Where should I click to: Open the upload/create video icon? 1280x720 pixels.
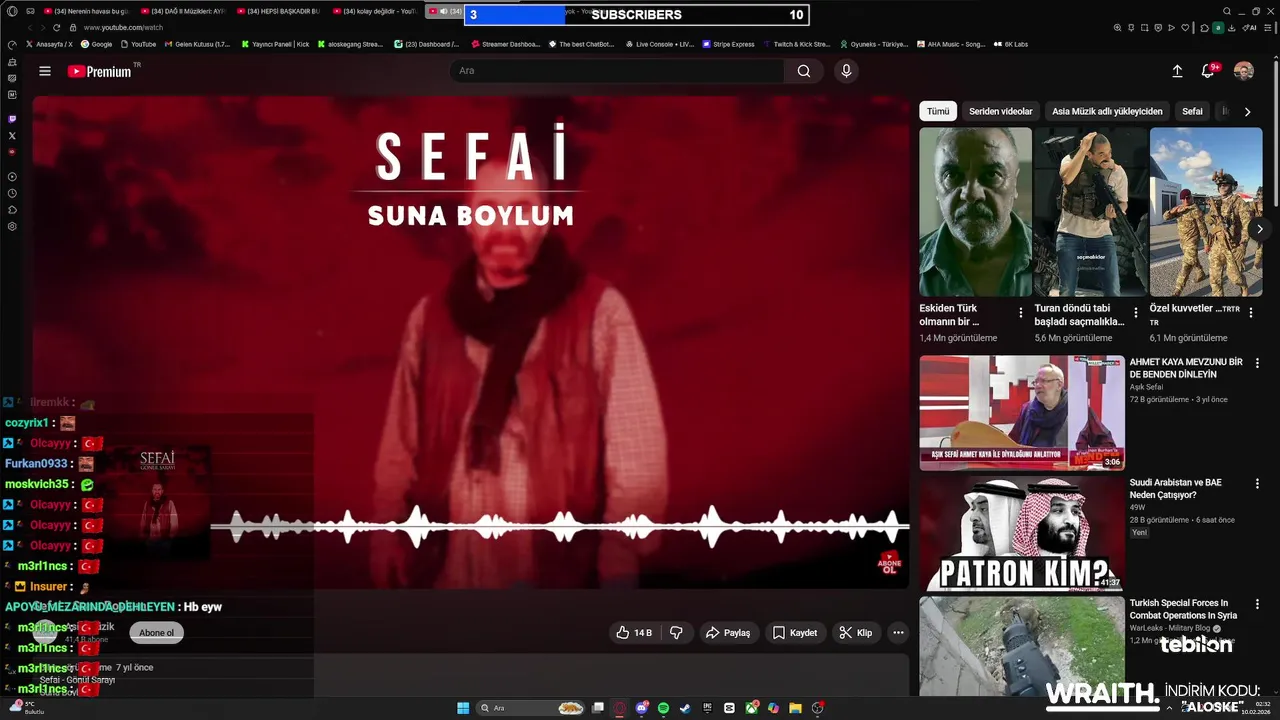point(1177,71)
